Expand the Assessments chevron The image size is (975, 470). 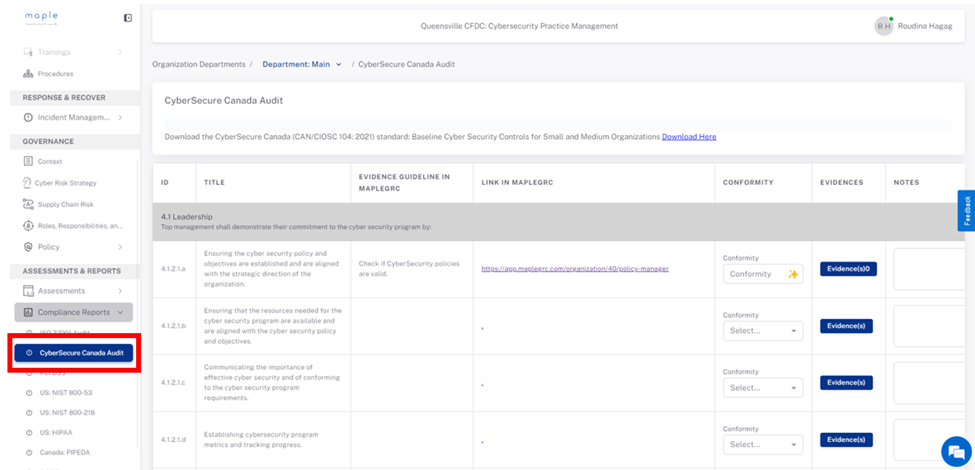[x=119, y=291]
